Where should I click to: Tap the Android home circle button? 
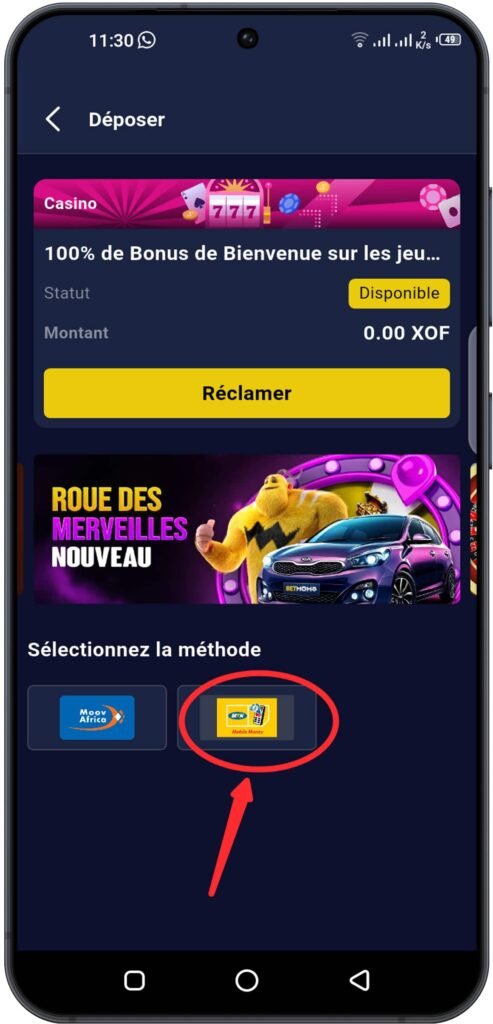coord(246,980)
